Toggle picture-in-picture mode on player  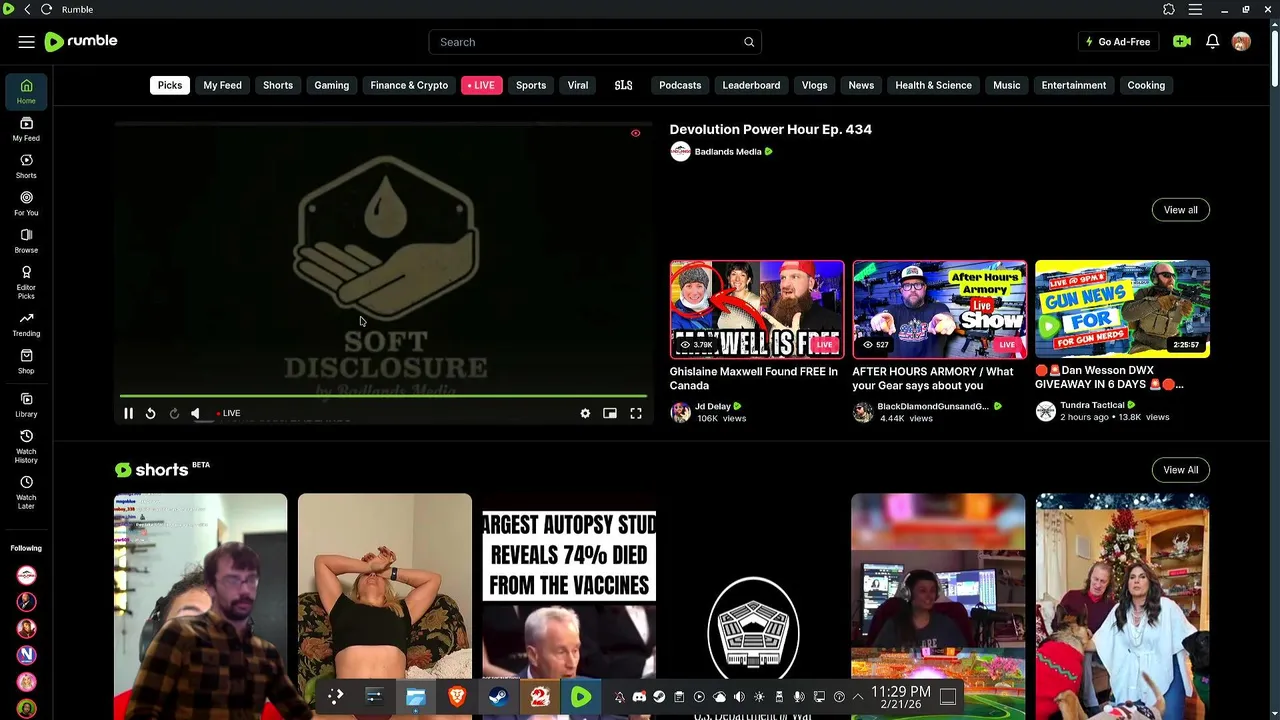tap(610, 413)
